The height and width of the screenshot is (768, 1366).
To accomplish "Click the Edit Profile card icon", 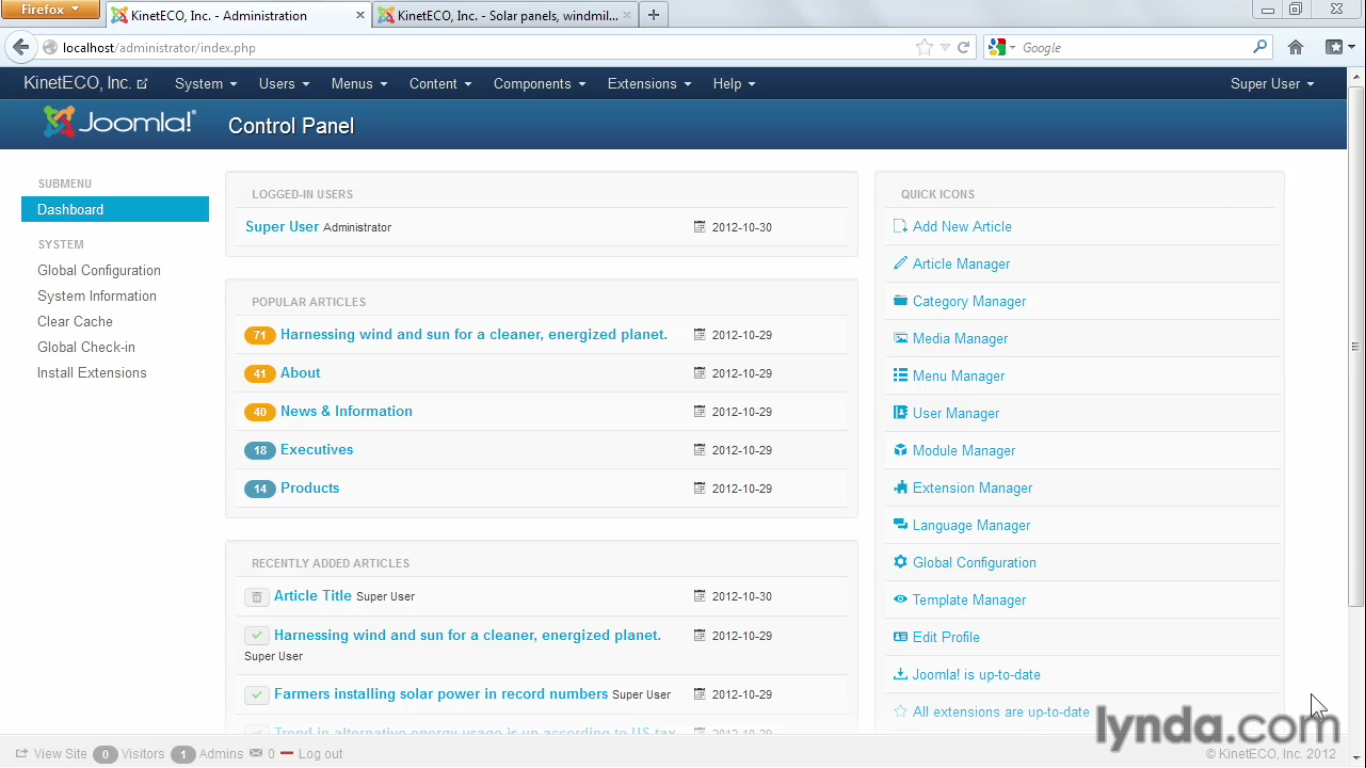I will (x=900, y=636).
